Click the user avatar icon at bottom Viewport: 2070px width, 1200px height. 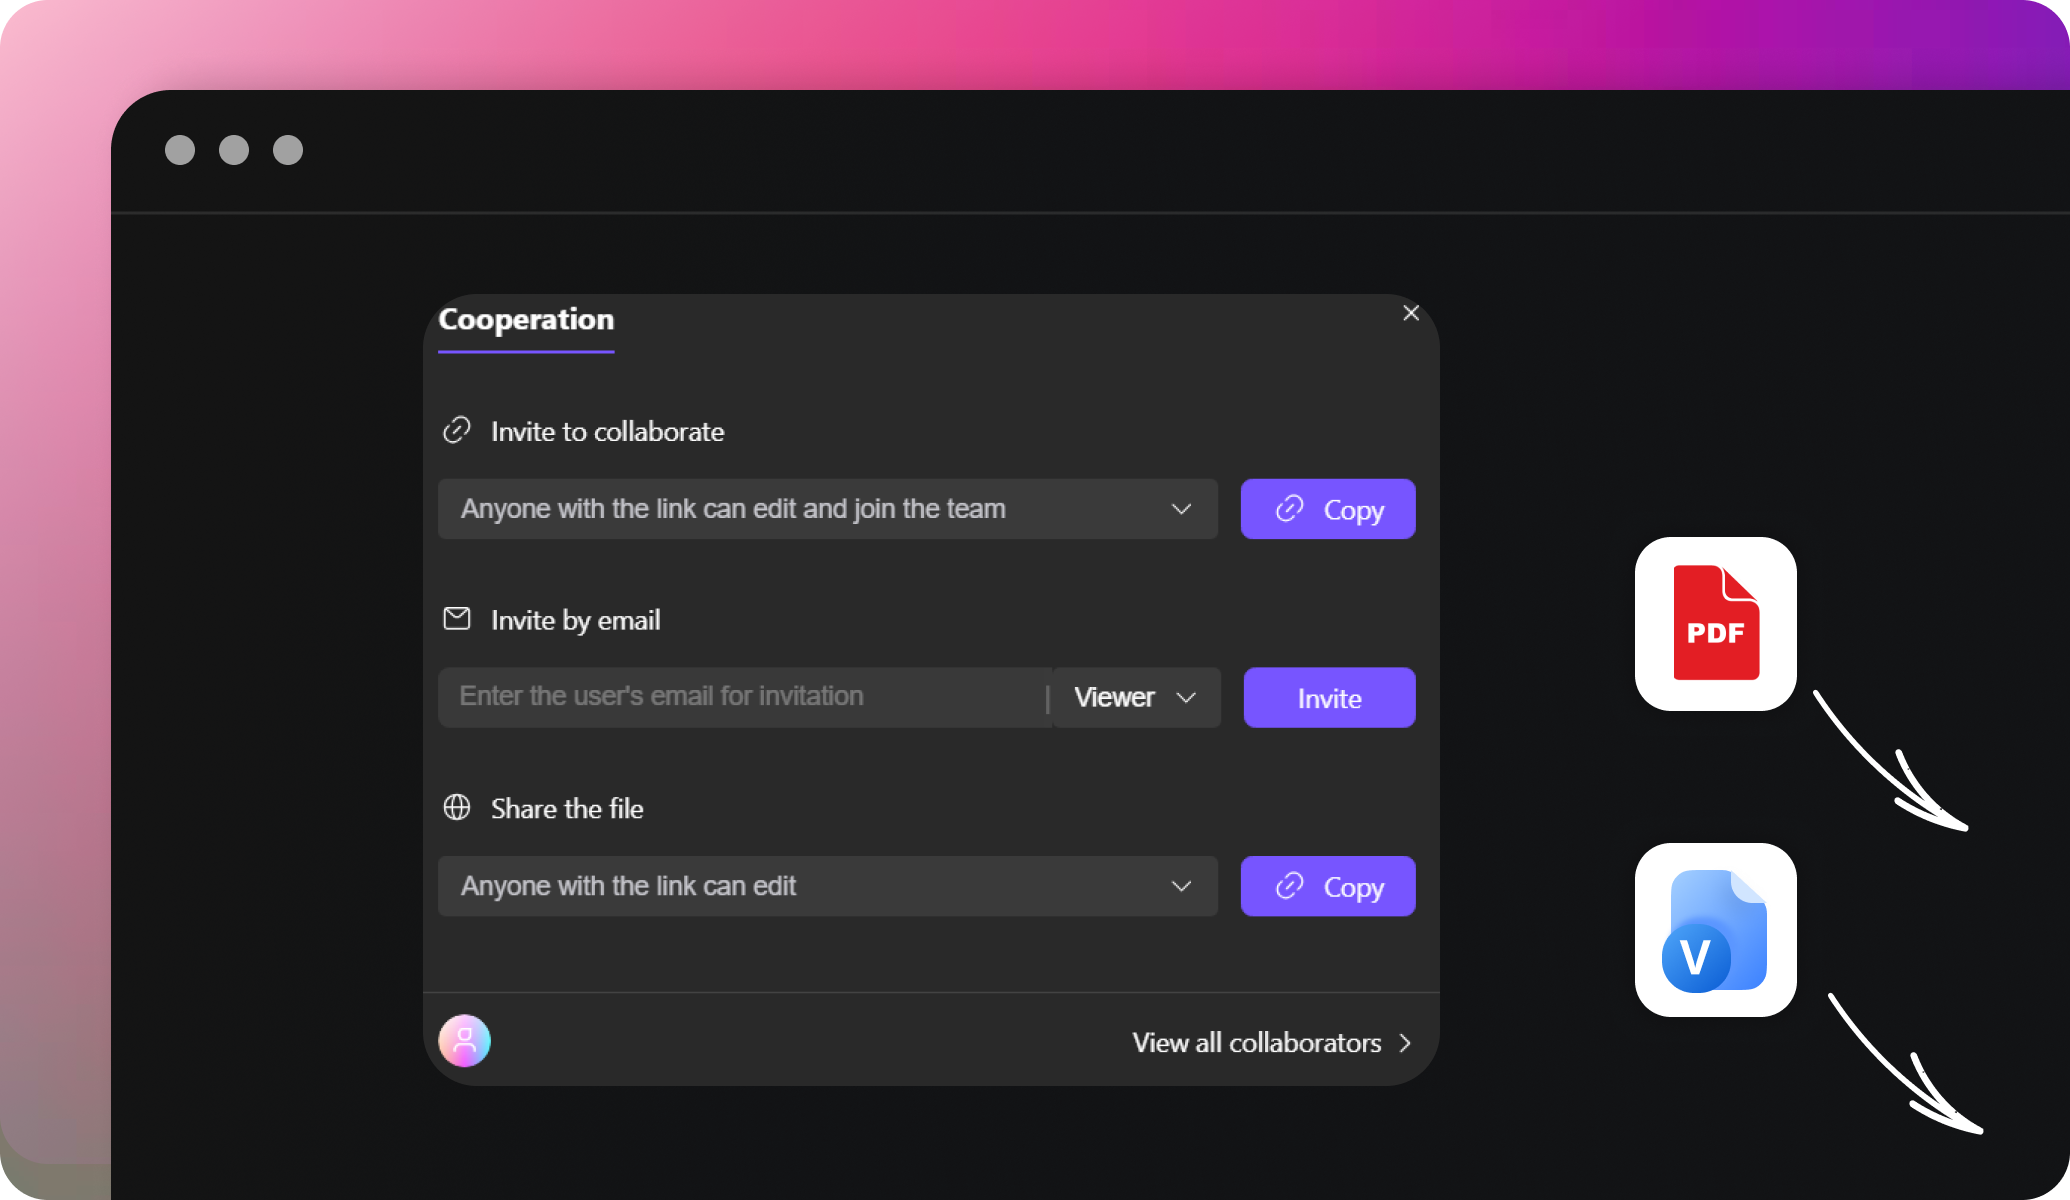[466, 1041]
